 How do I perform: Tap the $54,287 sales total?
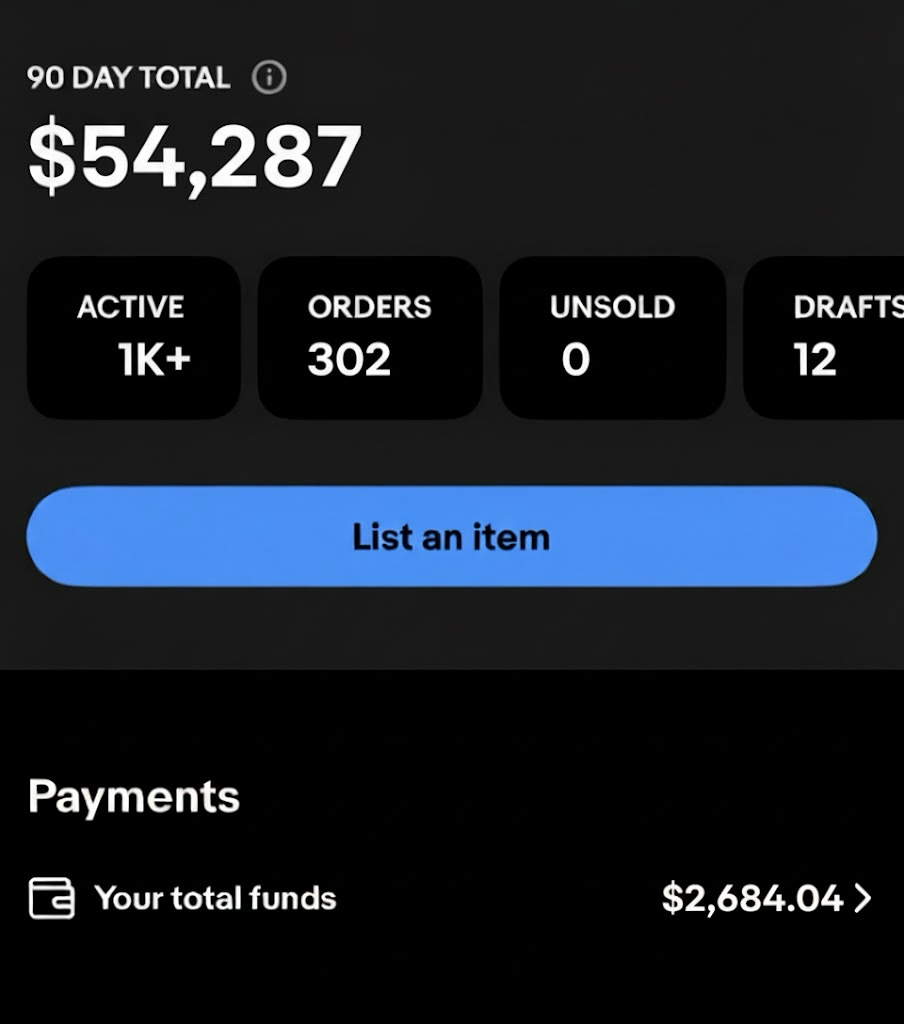coord(195,157)
